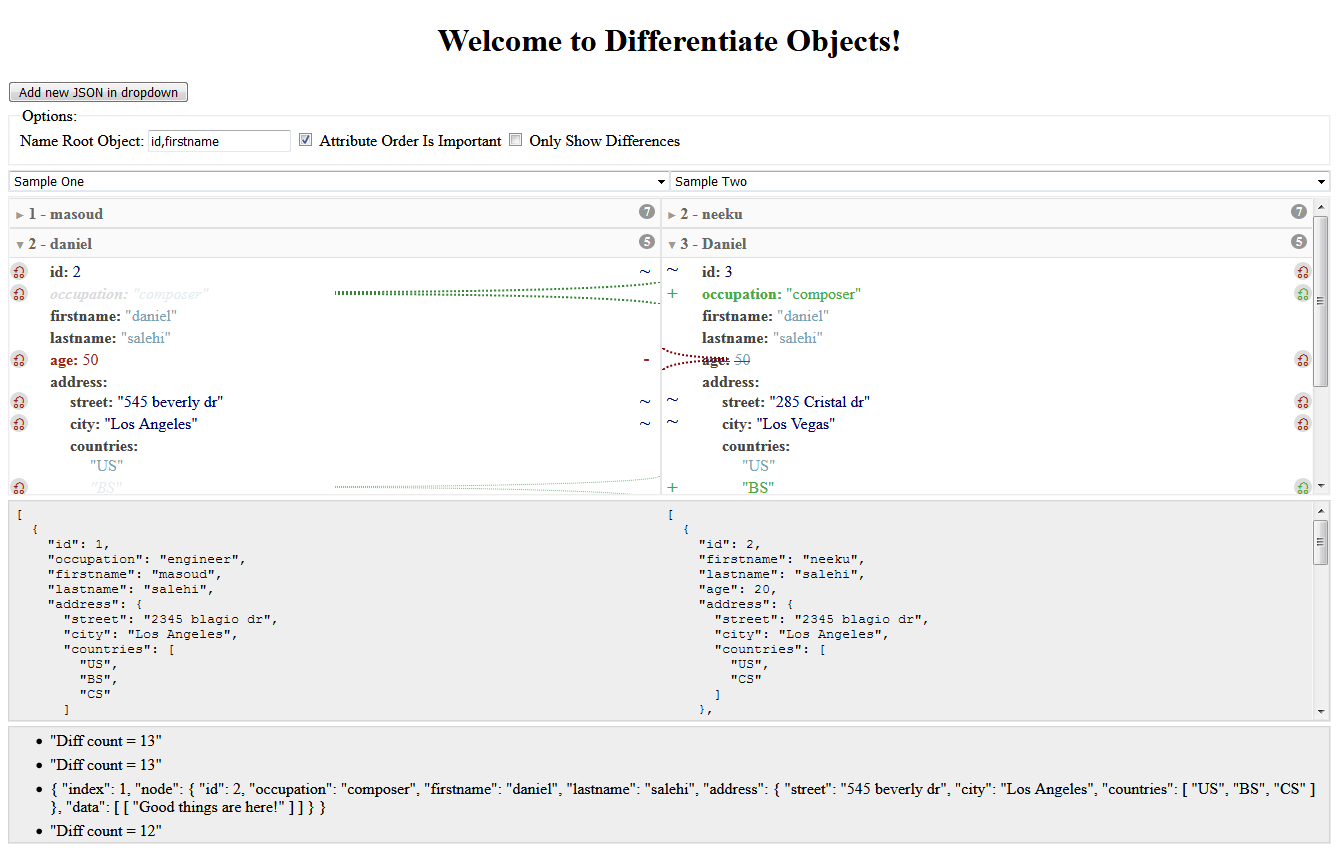Click right countries: attribute label

pyautogui.click(x=756, y=446)
